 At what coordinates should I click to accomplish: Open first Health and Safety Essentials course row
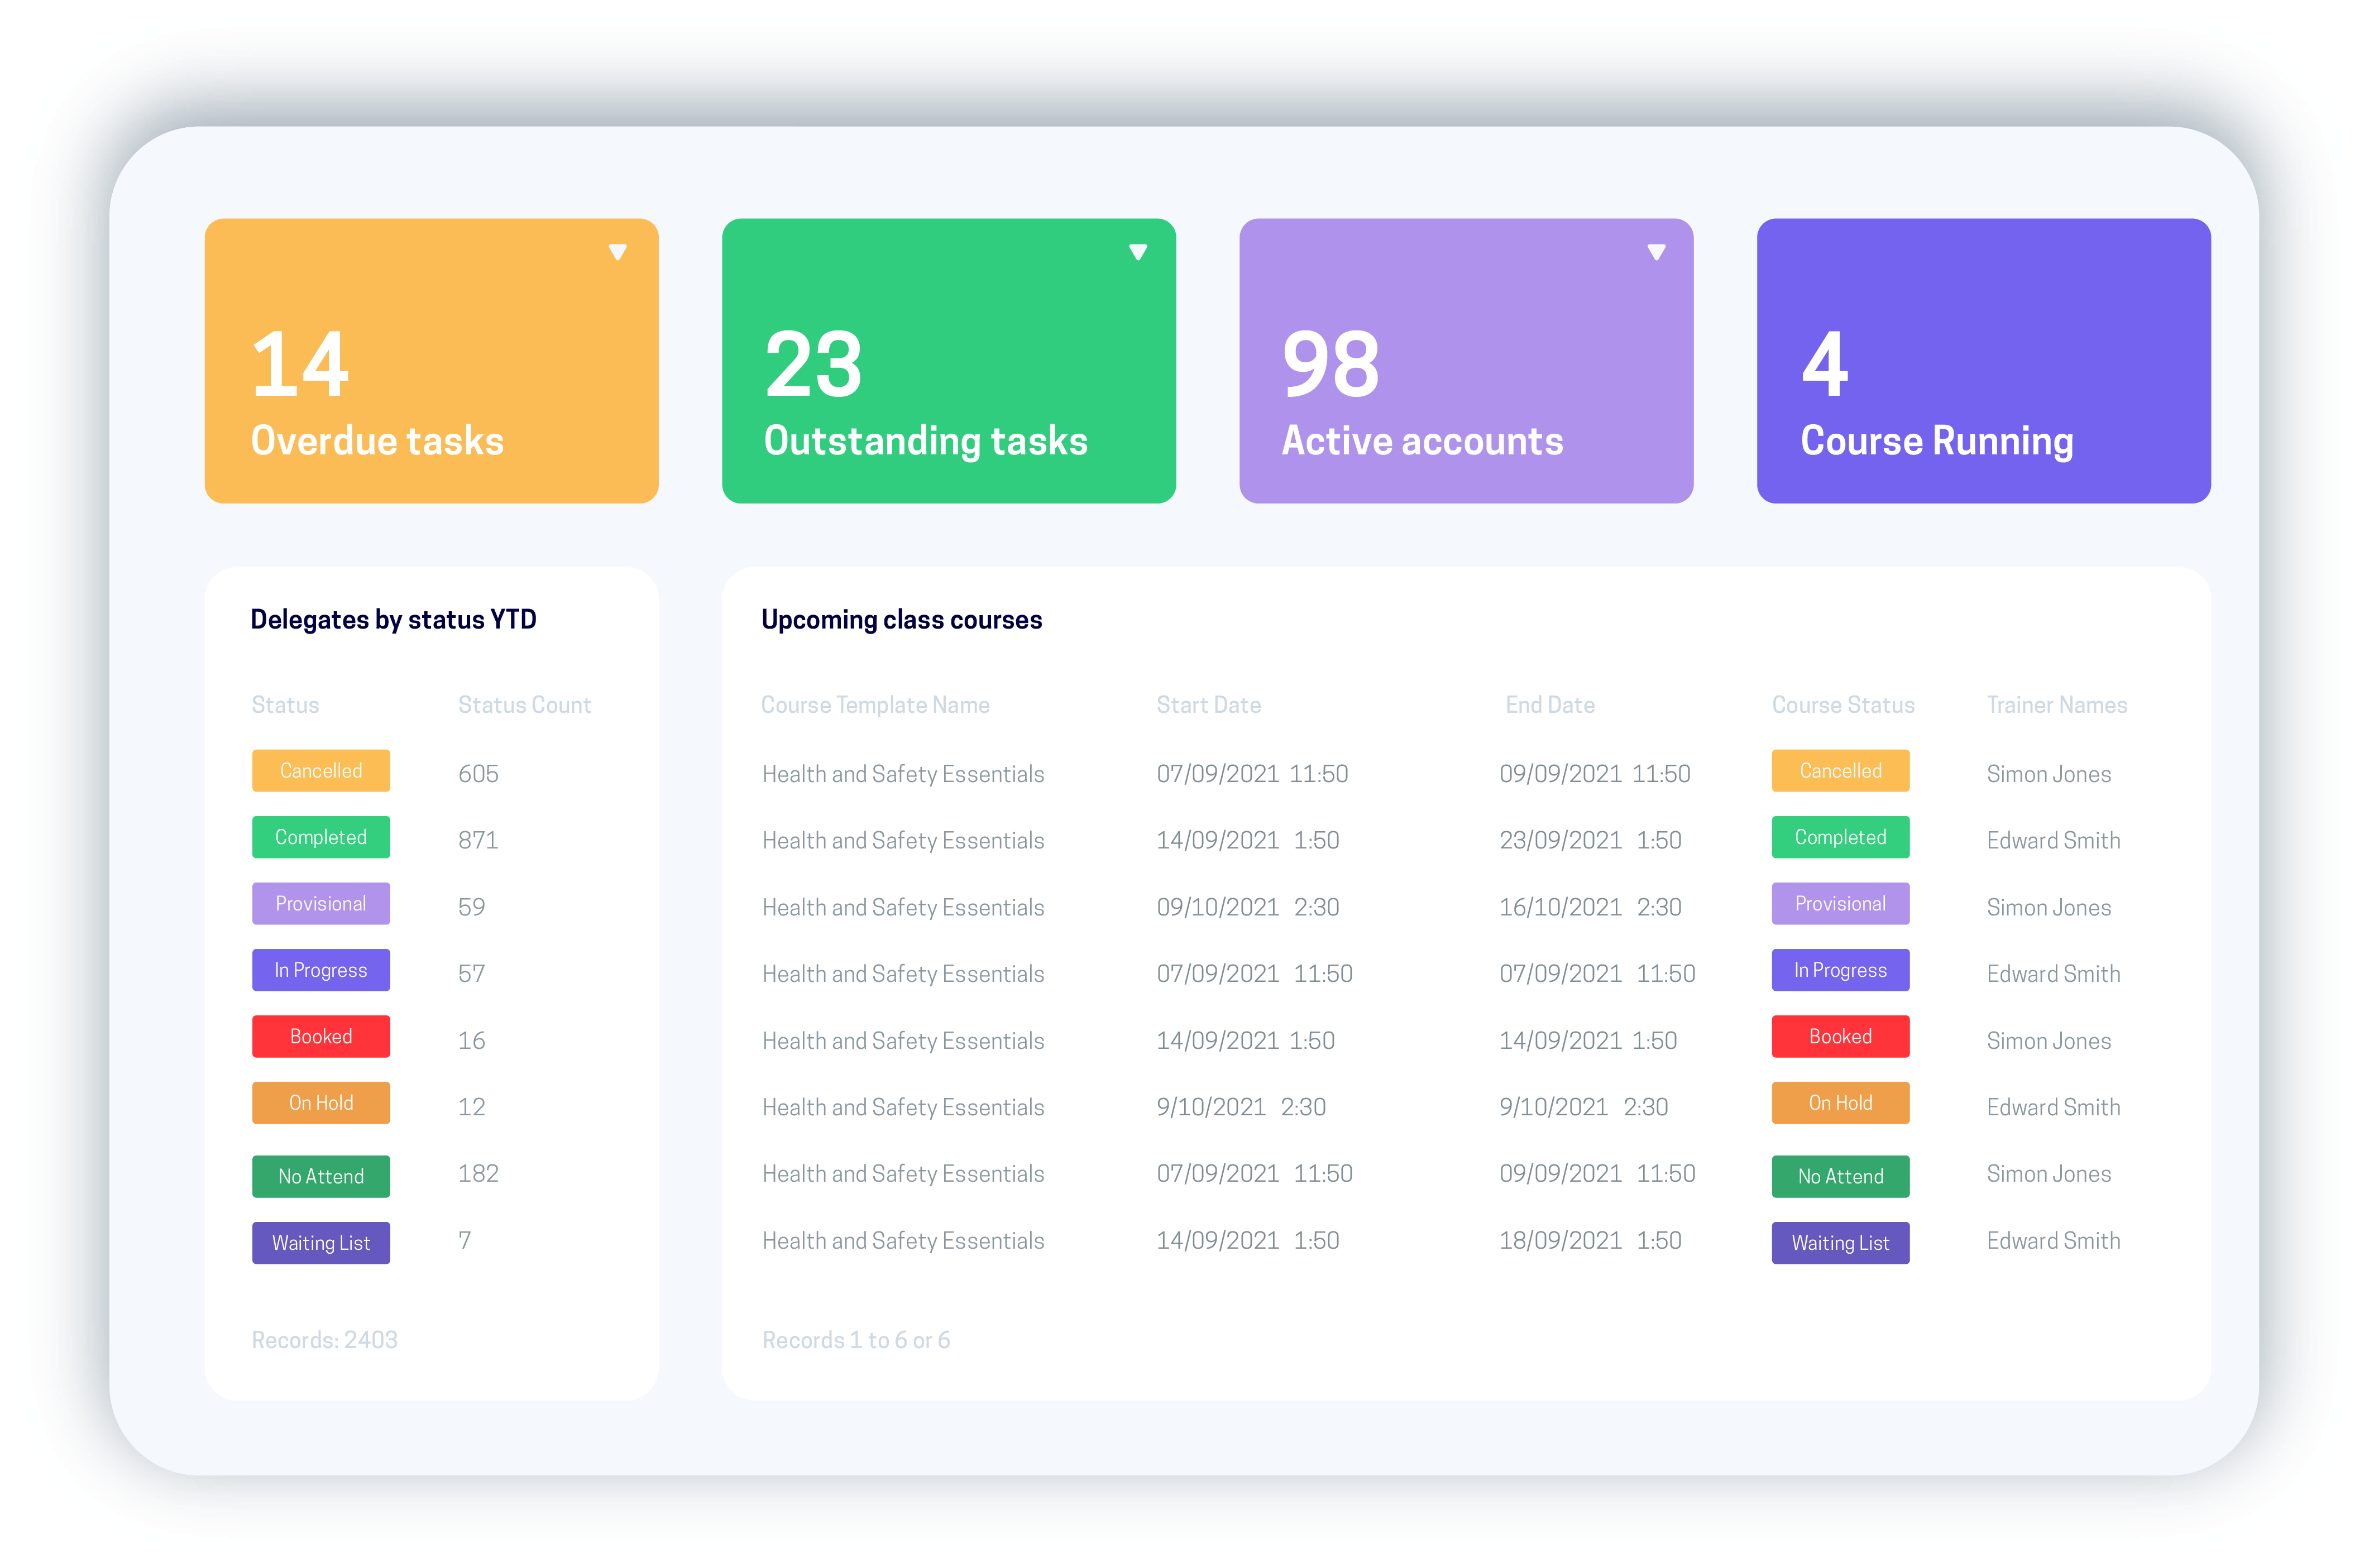tap(903, 774)
